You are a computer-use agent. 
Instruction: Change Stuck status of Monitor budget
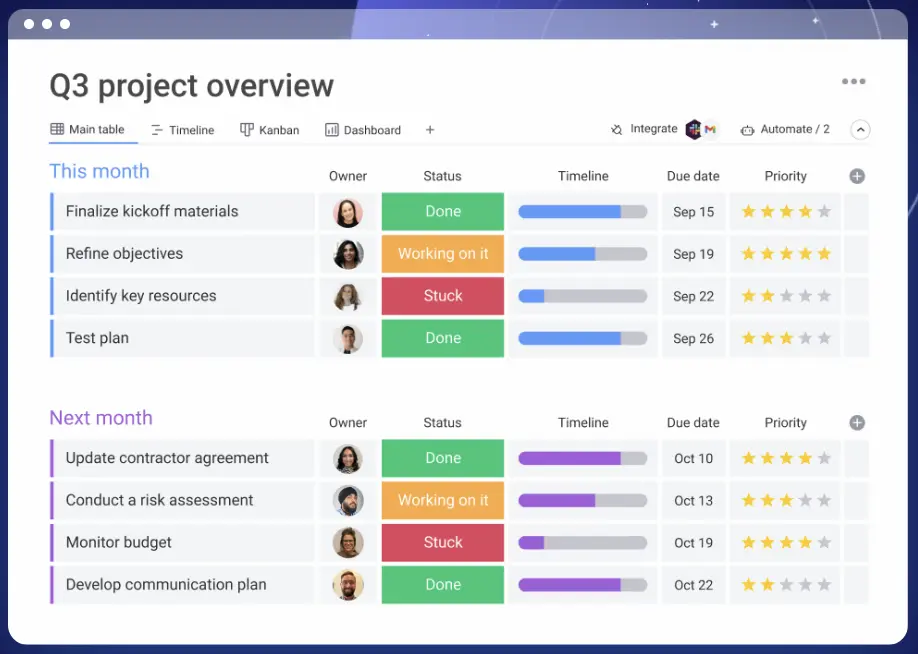(443, 542)
